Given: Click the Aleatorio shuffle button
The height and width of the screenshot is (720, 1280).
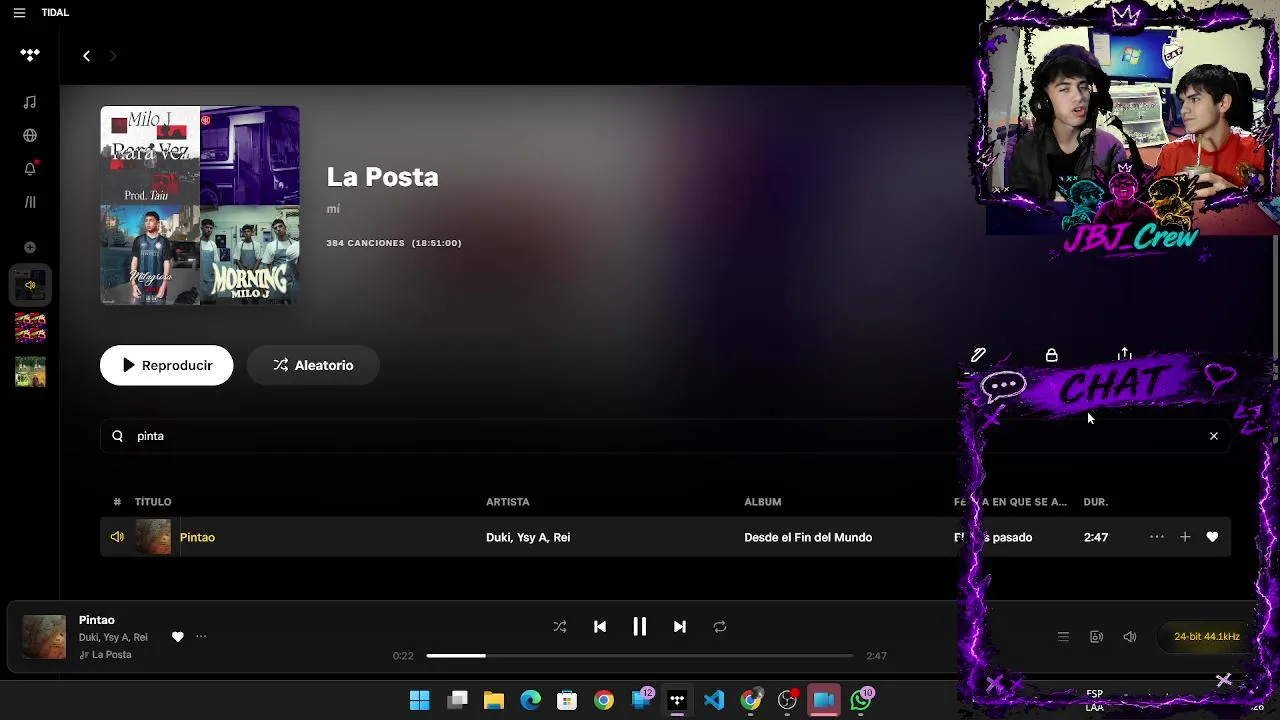Looking at the screenshot, I should point(313,365).
